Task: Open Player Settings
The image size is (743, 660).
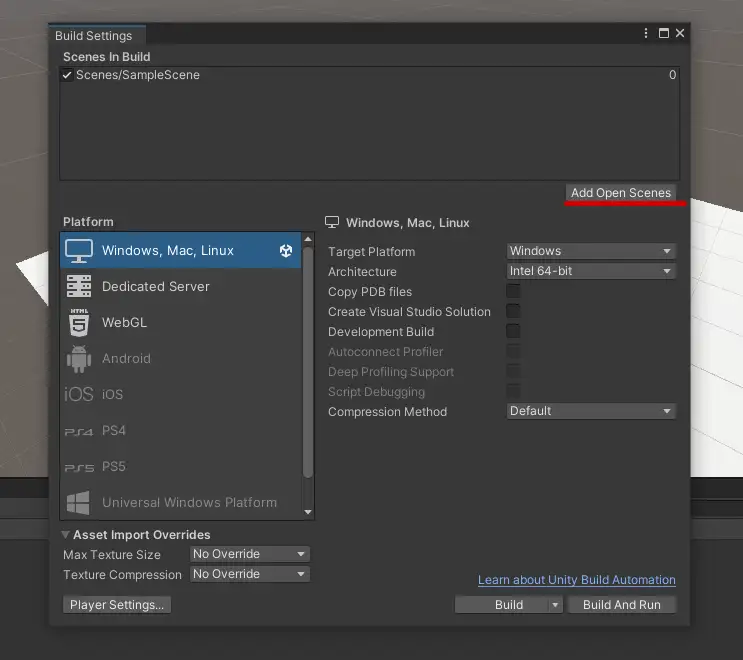Action: pyautogui.click(x=117, y=605)
